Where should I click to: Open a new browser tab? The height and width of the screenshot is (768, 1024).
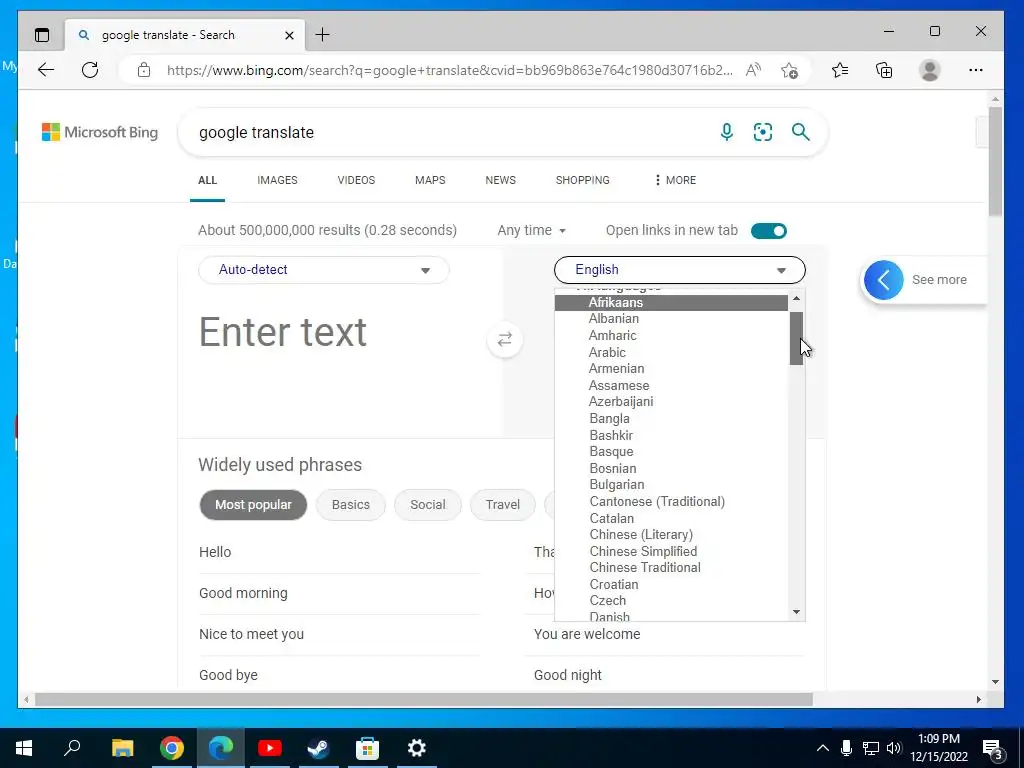click(x=323, y=35)
